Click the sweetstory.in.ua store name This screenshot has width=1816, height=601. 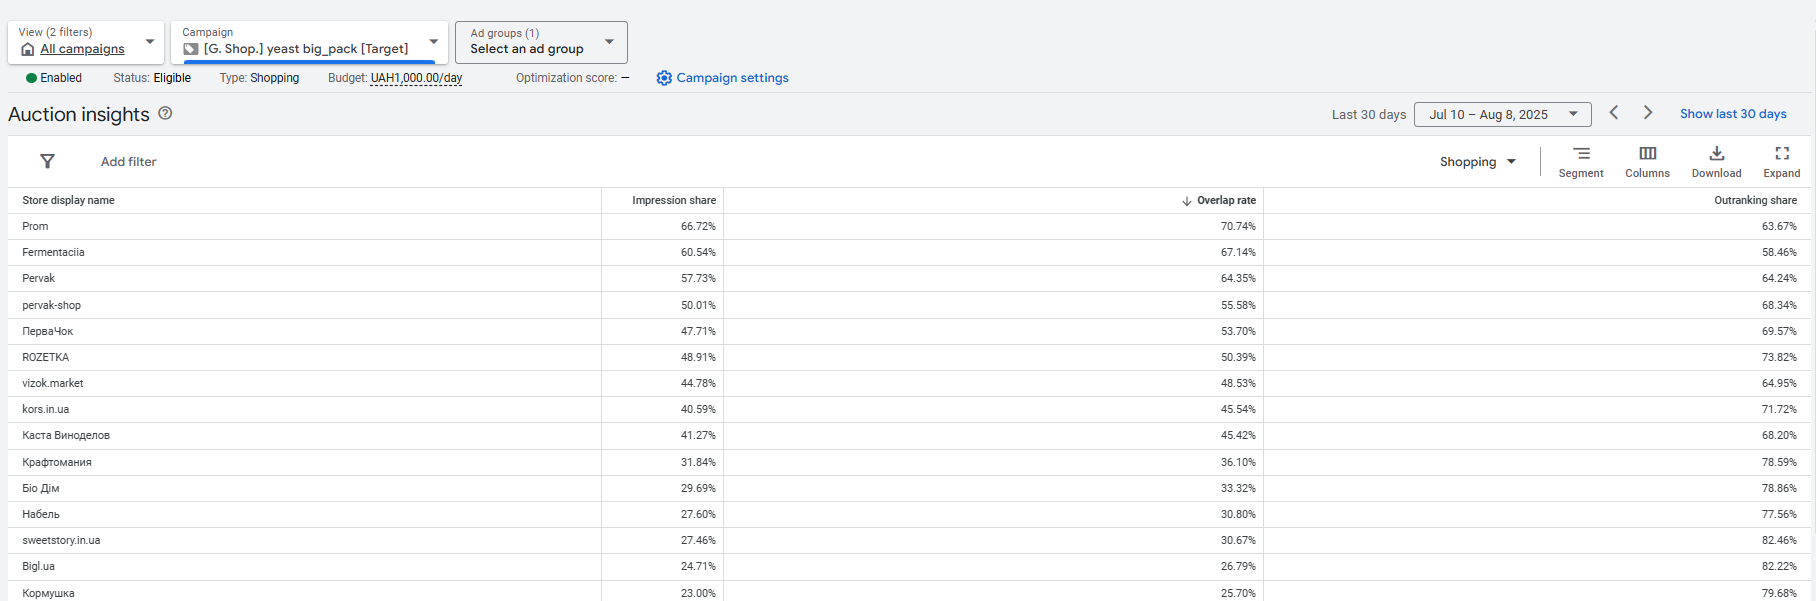(61, 541)
